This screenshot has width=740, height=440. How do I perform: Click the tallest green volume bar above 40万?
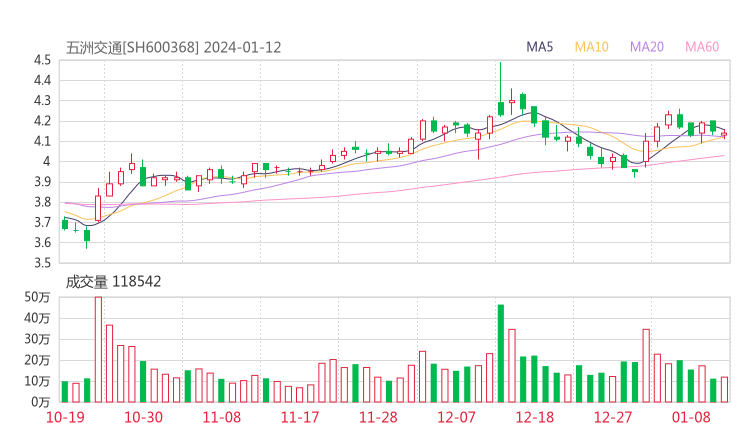501,354
